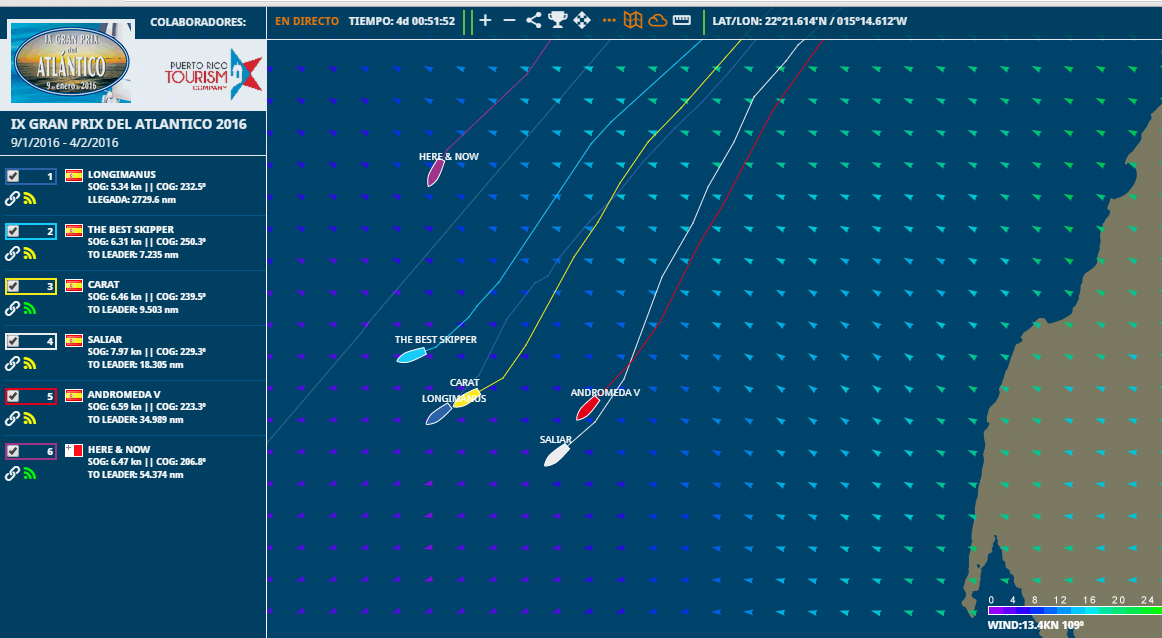Screen dimensions: 1162x638
Task: Select the ruler measure tool
Action: (682, 20)
